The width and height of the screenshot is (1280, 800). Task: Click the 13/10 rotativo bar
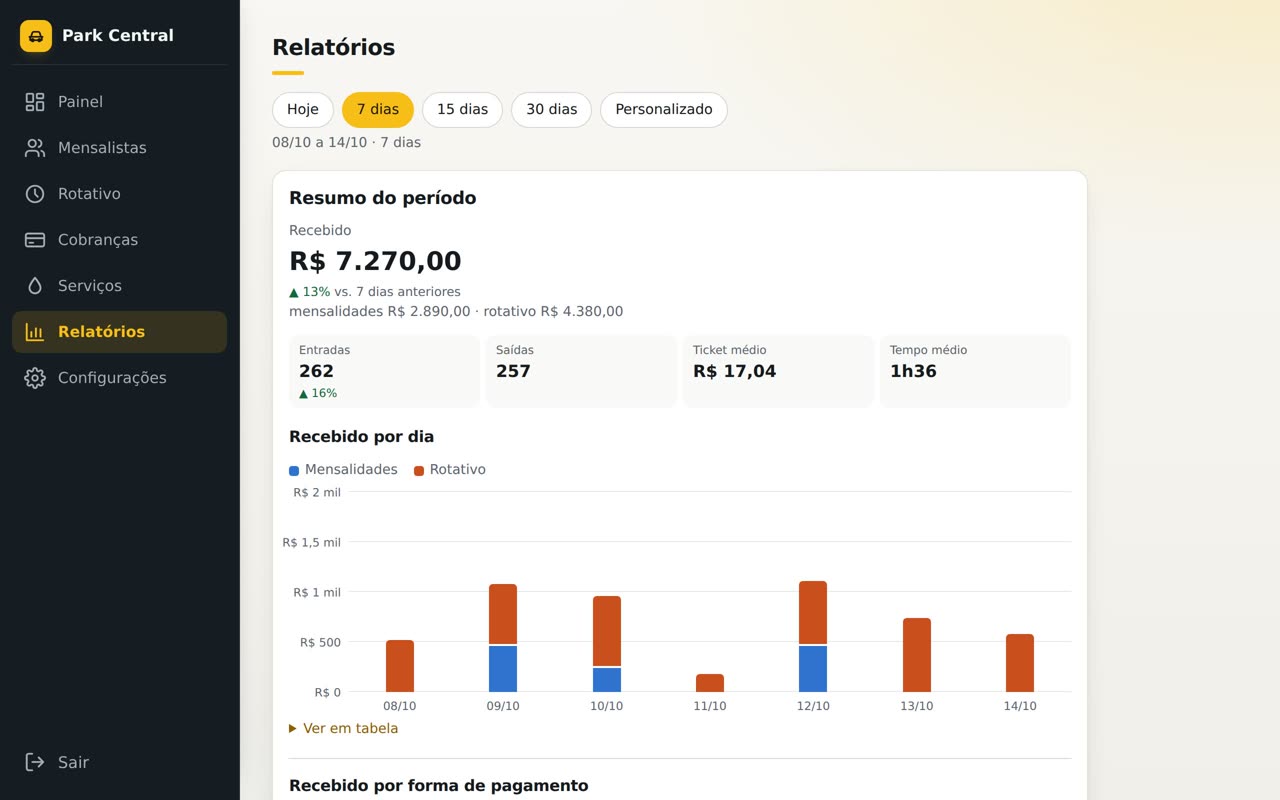(917, 655)
